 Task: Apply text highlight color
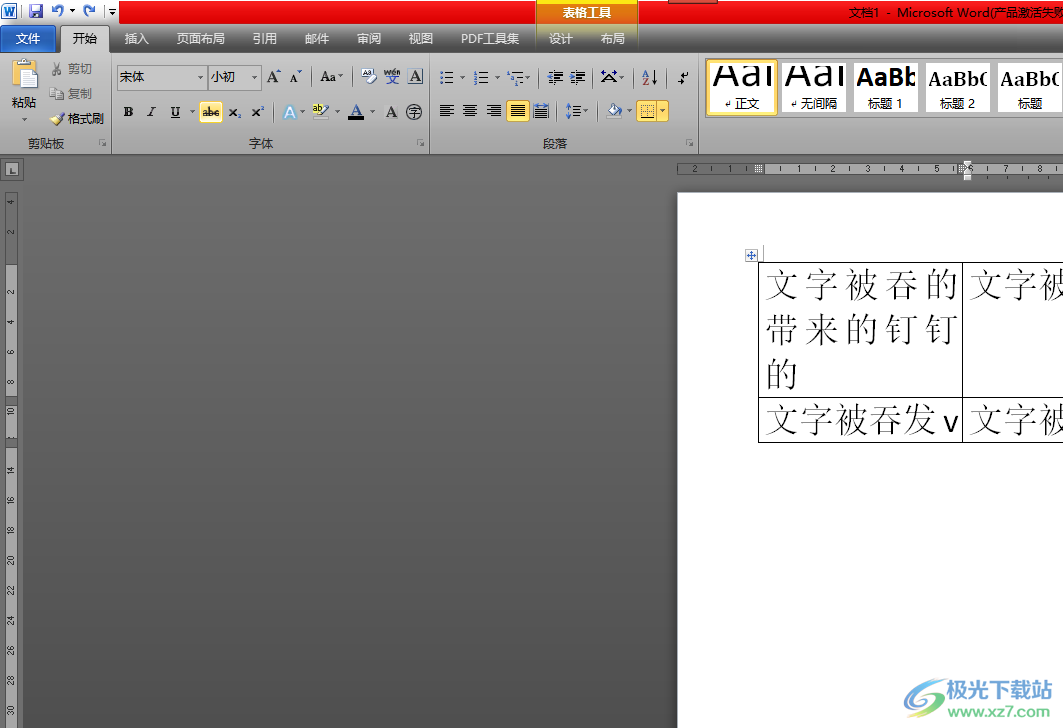pyautogui.click(x=320, y=111)
